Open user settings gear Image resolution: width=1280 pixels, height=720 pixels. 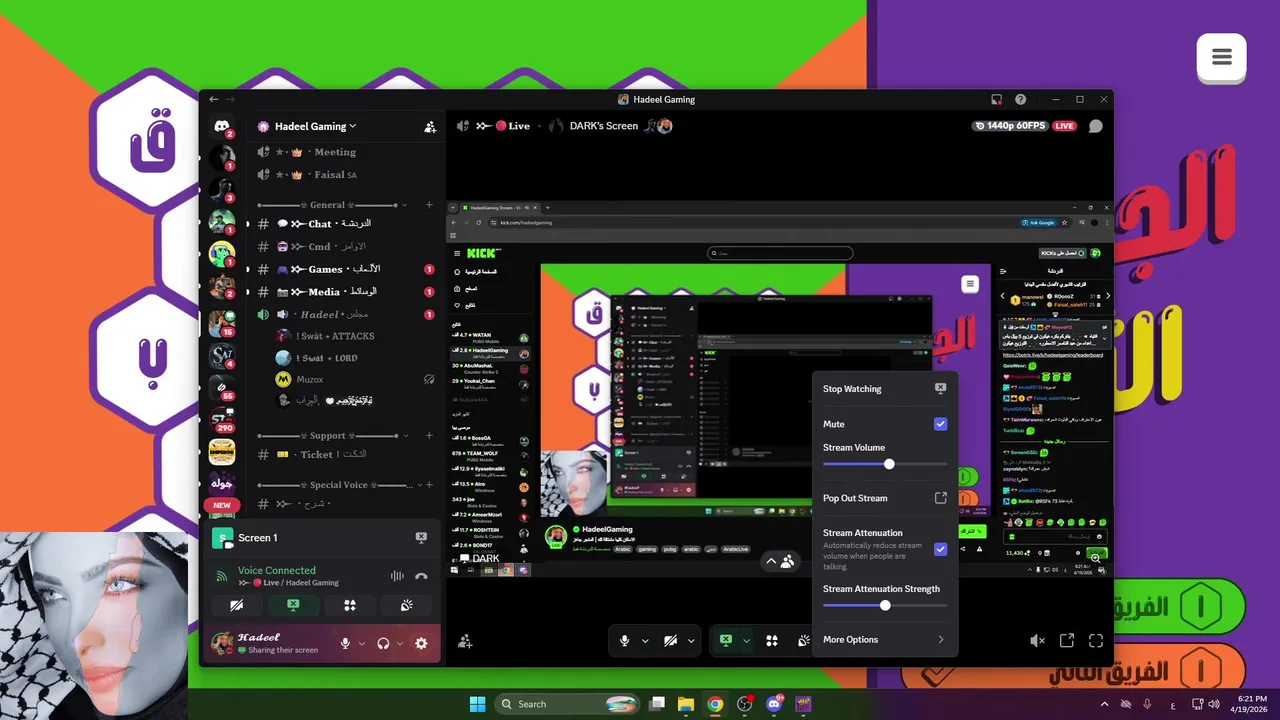(421, 643)
